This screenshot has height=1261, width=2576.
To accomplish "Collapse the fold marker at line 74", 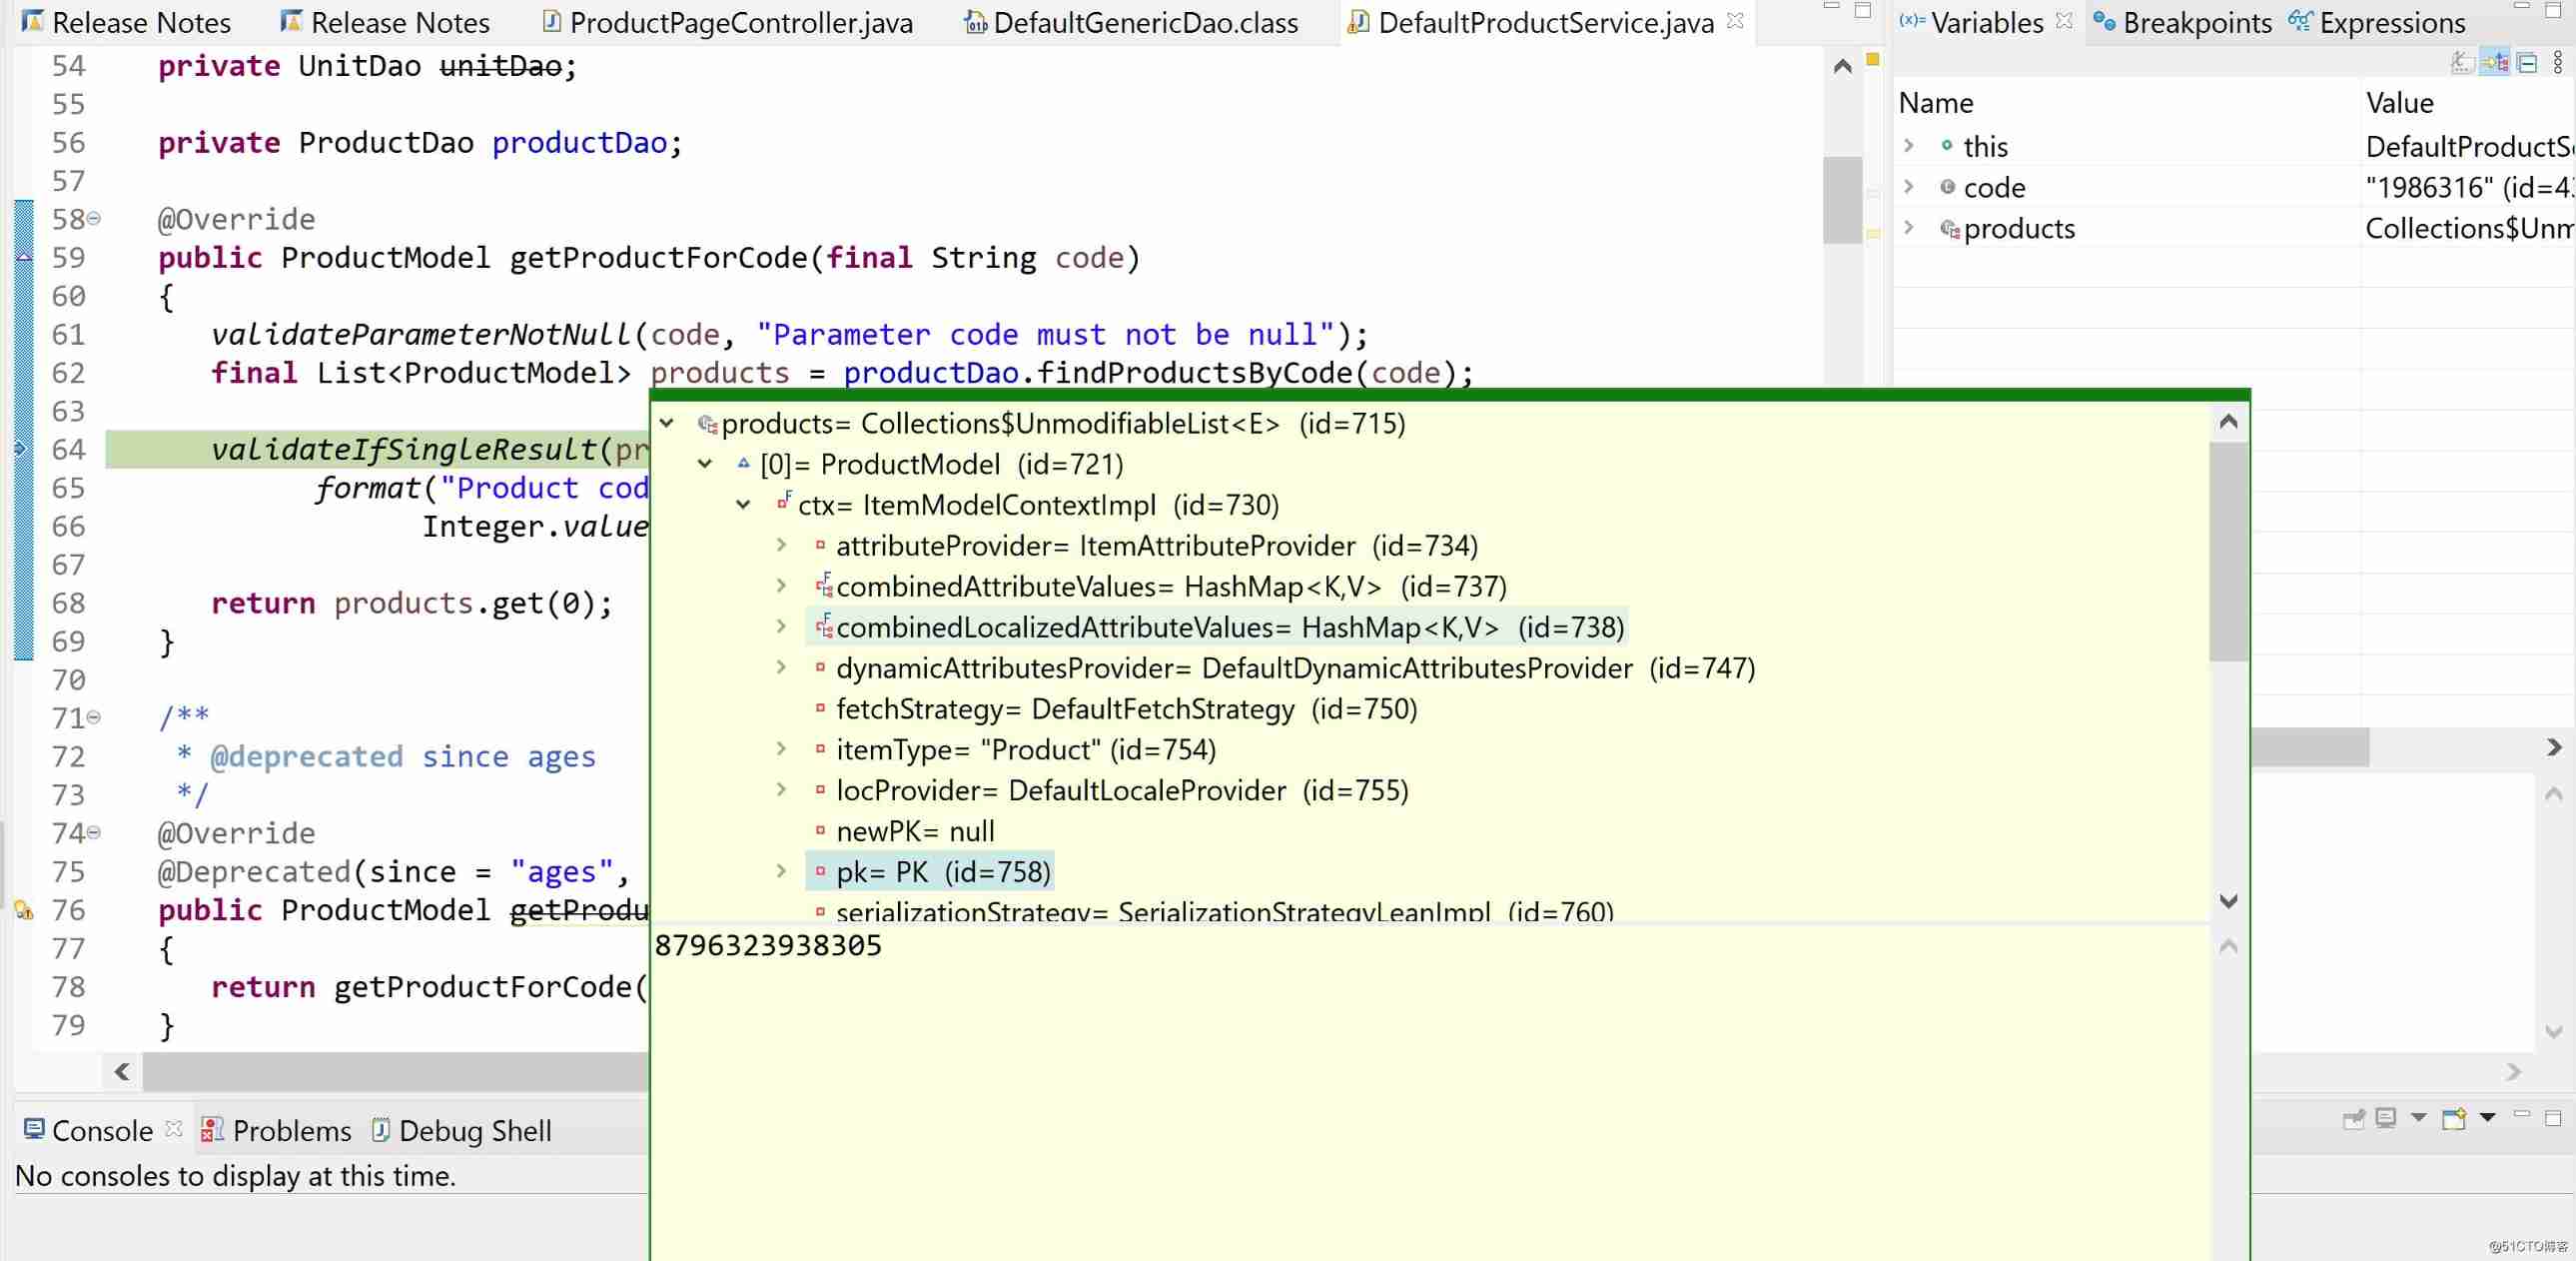I will 94,832.
